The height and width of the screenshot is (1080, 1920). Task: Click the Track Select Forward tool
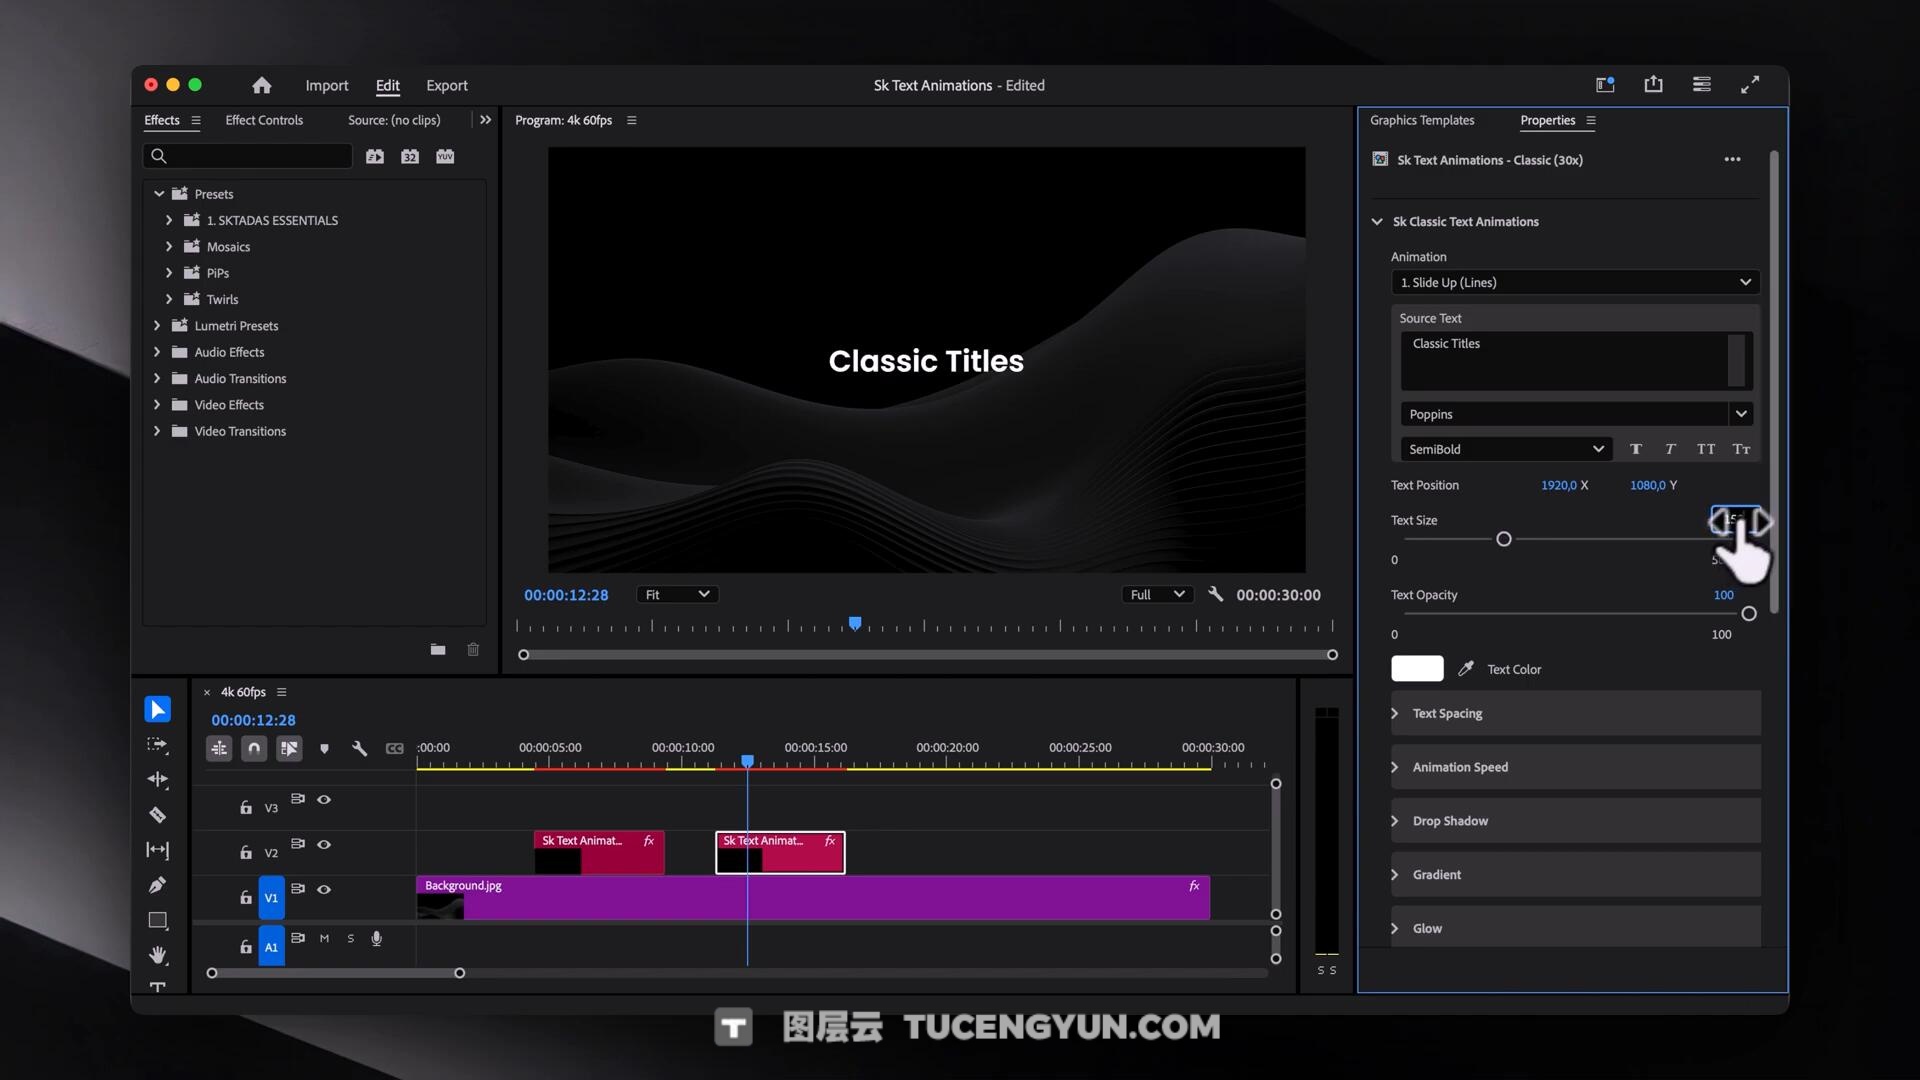click(157, 745)
